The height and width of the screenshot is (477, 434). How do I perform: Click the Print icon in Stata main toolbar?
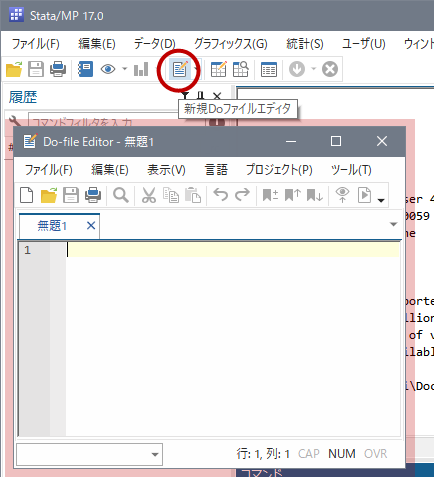(x=58, y=69)
